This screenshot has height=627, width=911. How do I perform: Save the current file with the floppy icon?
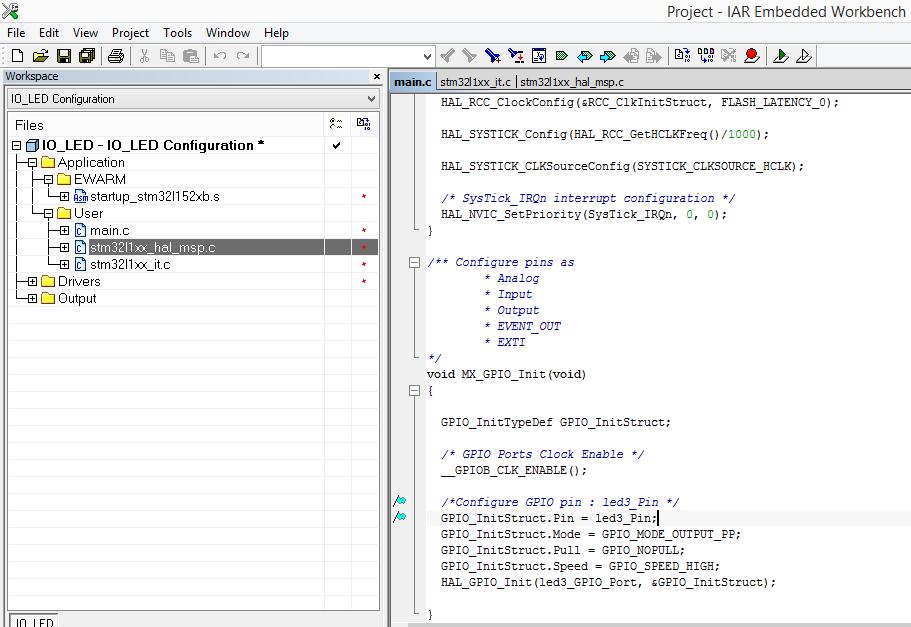[x=64, y=56]
